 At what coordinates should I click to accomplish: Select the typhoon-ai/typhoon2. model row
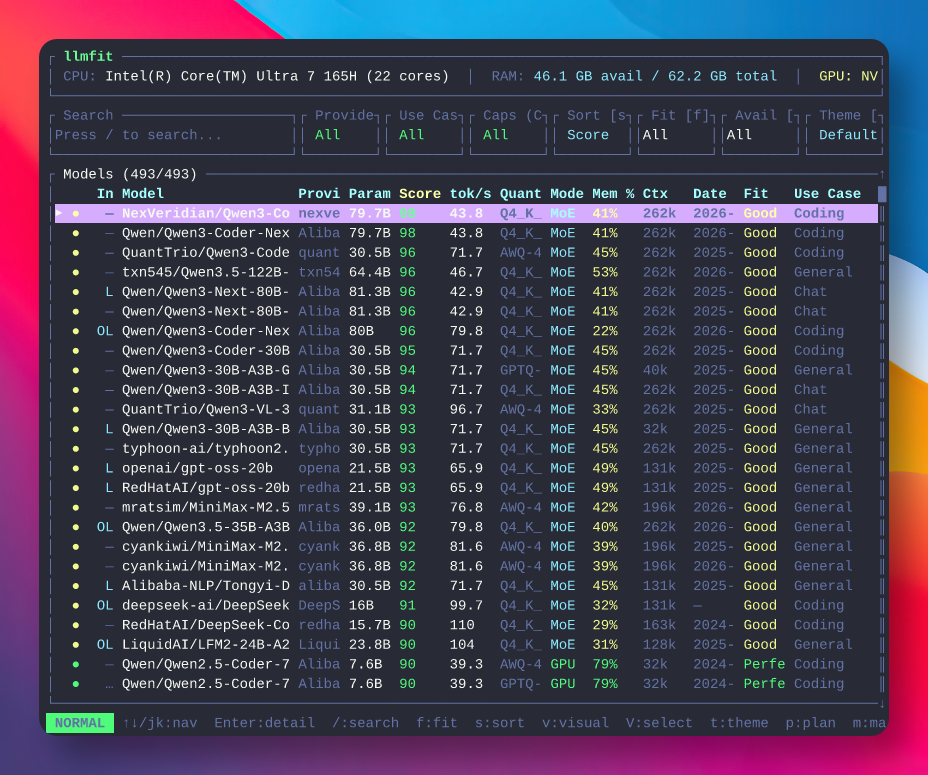[466, 448]
